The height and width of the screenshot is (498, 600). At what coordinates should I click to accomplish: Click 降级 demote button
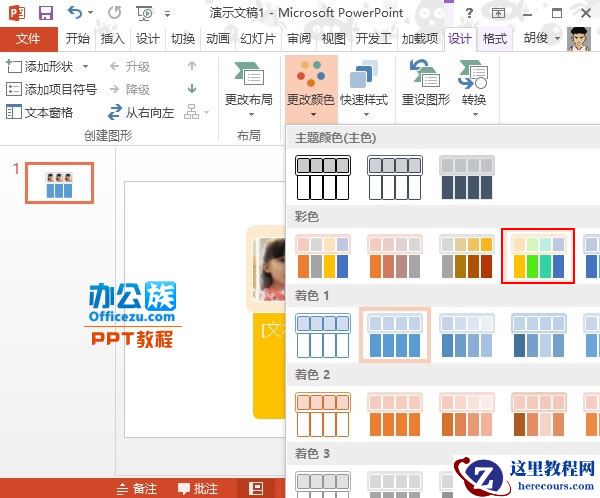pos(130,90)
